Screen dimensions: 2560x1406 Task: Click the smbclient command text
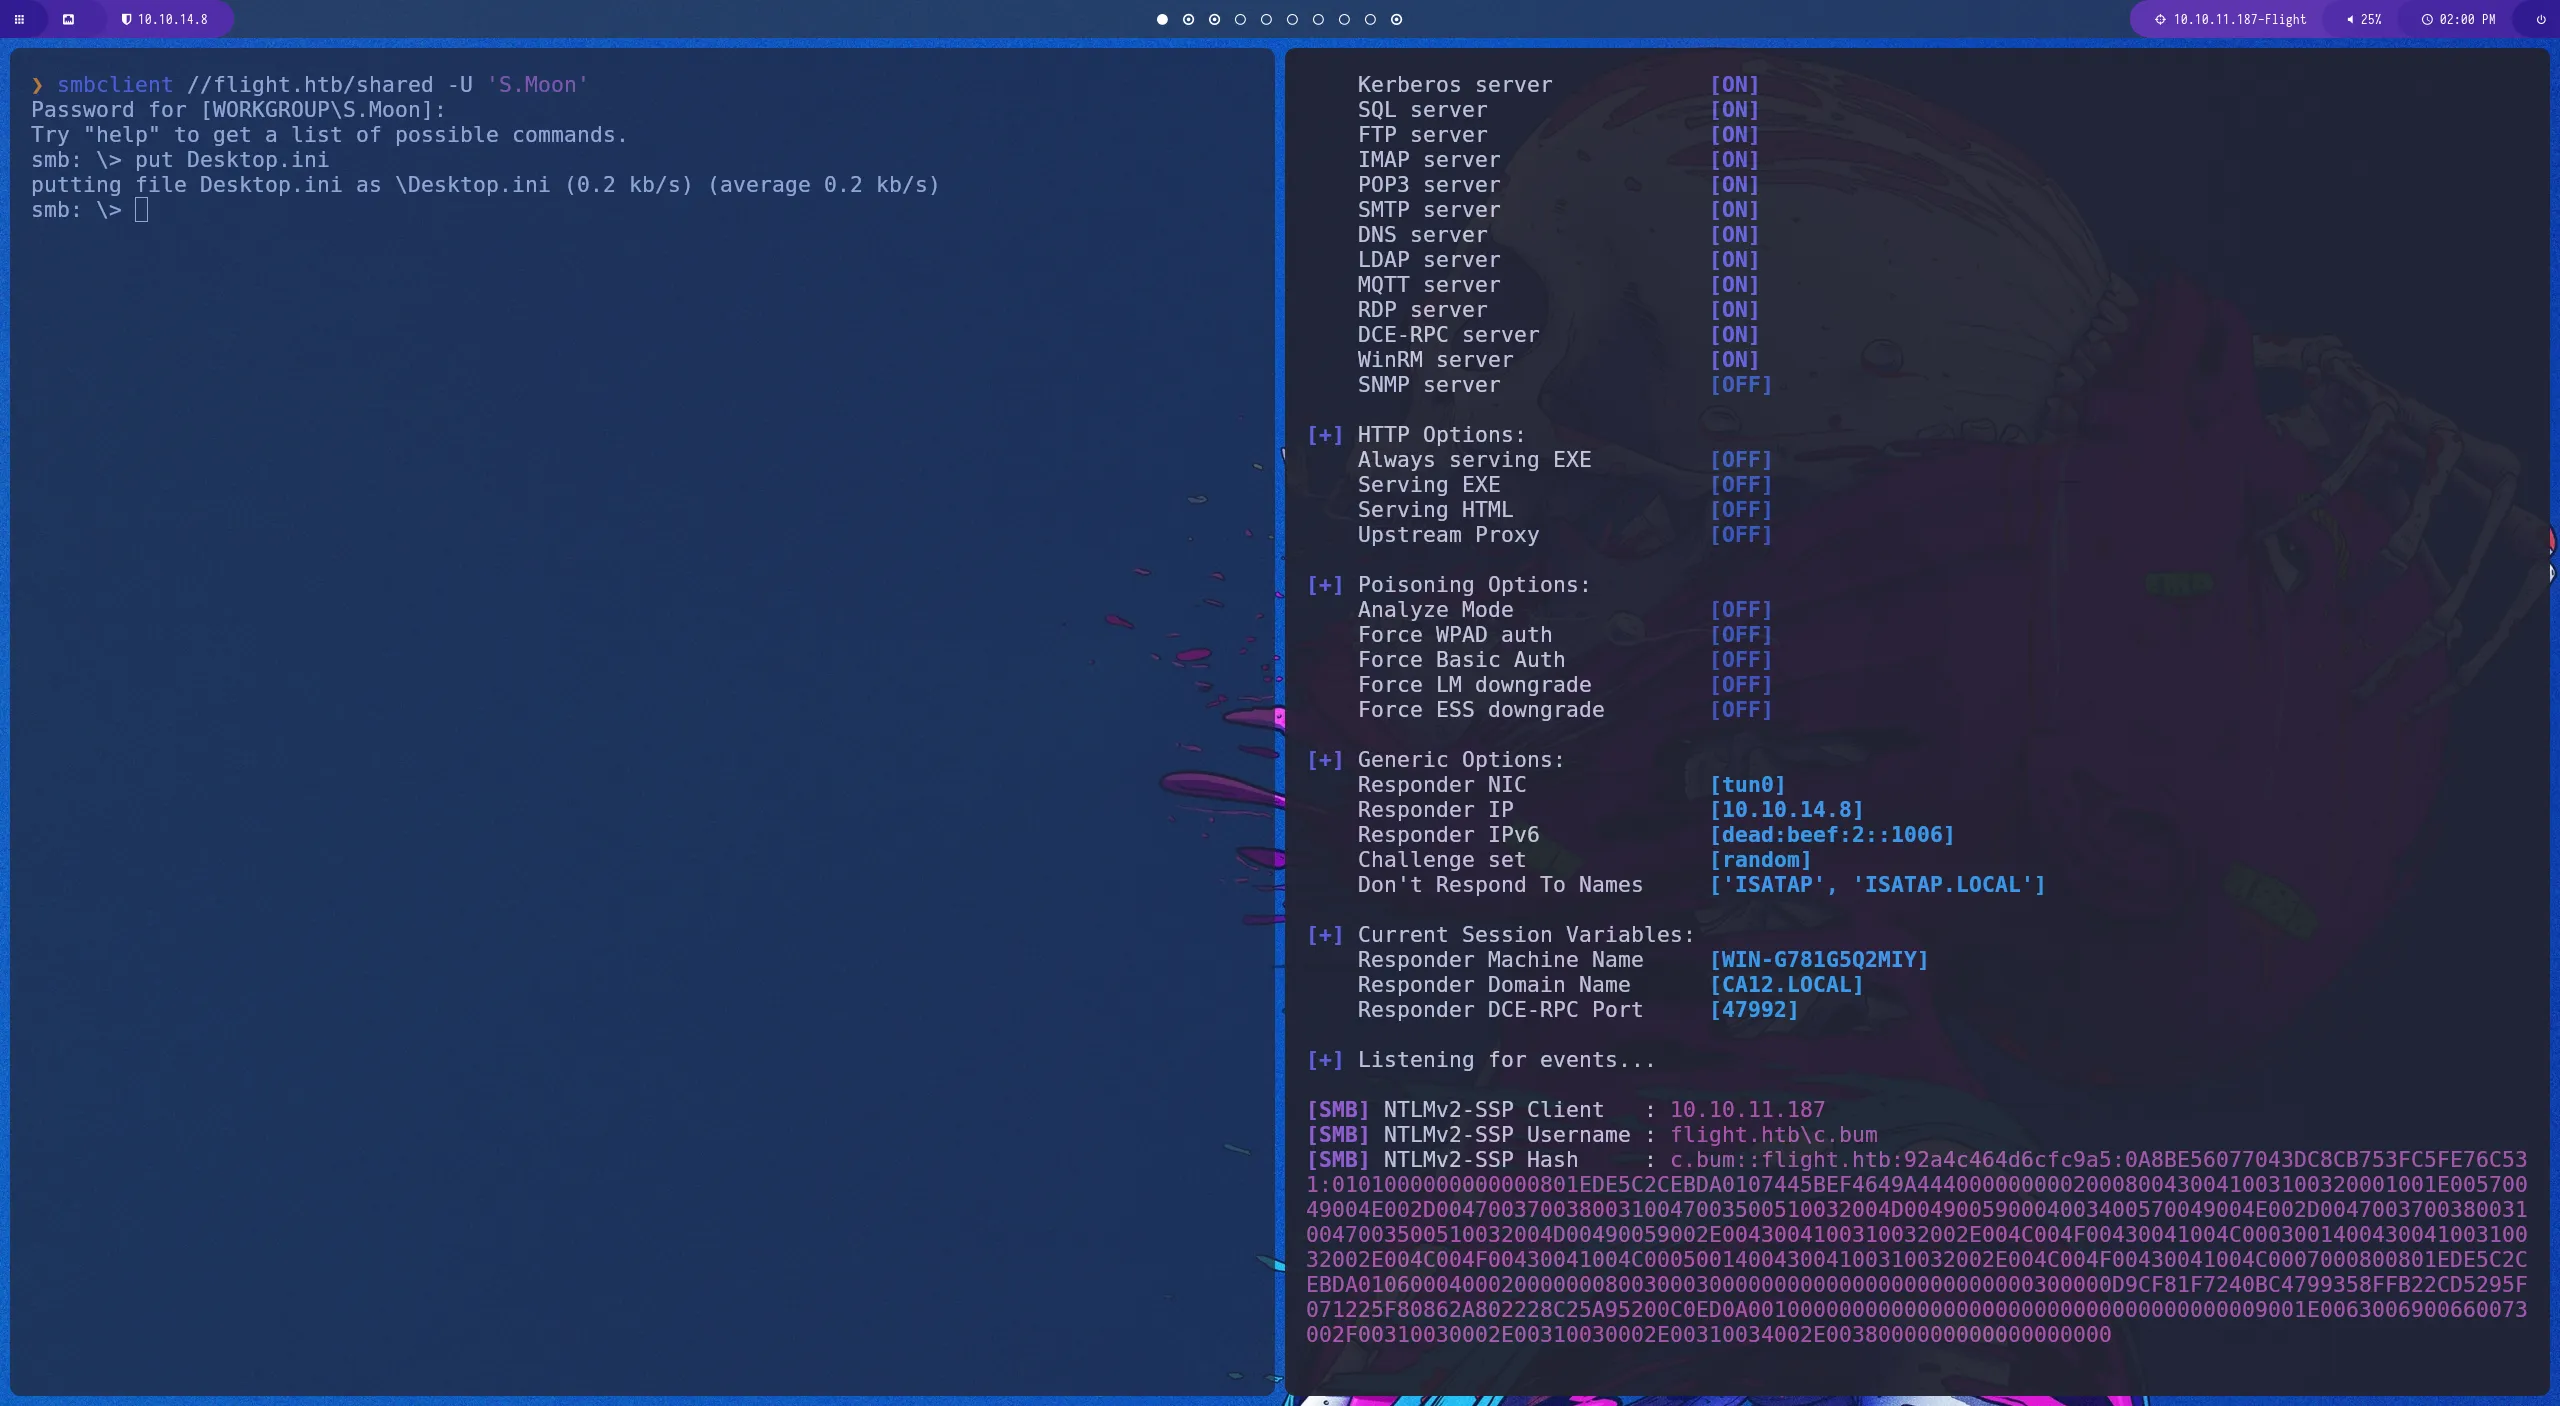point(115,85)
